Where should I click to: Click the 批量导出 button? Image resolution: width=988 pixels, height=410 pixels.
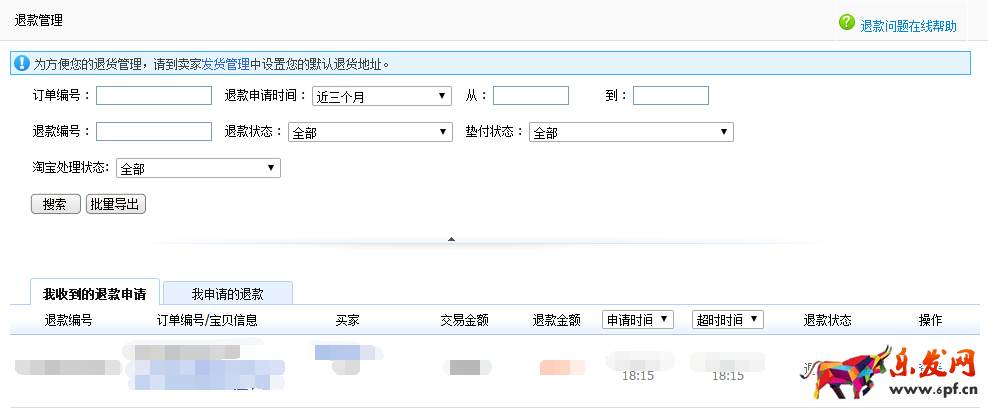pyautogui.click(x=116, y=204)
